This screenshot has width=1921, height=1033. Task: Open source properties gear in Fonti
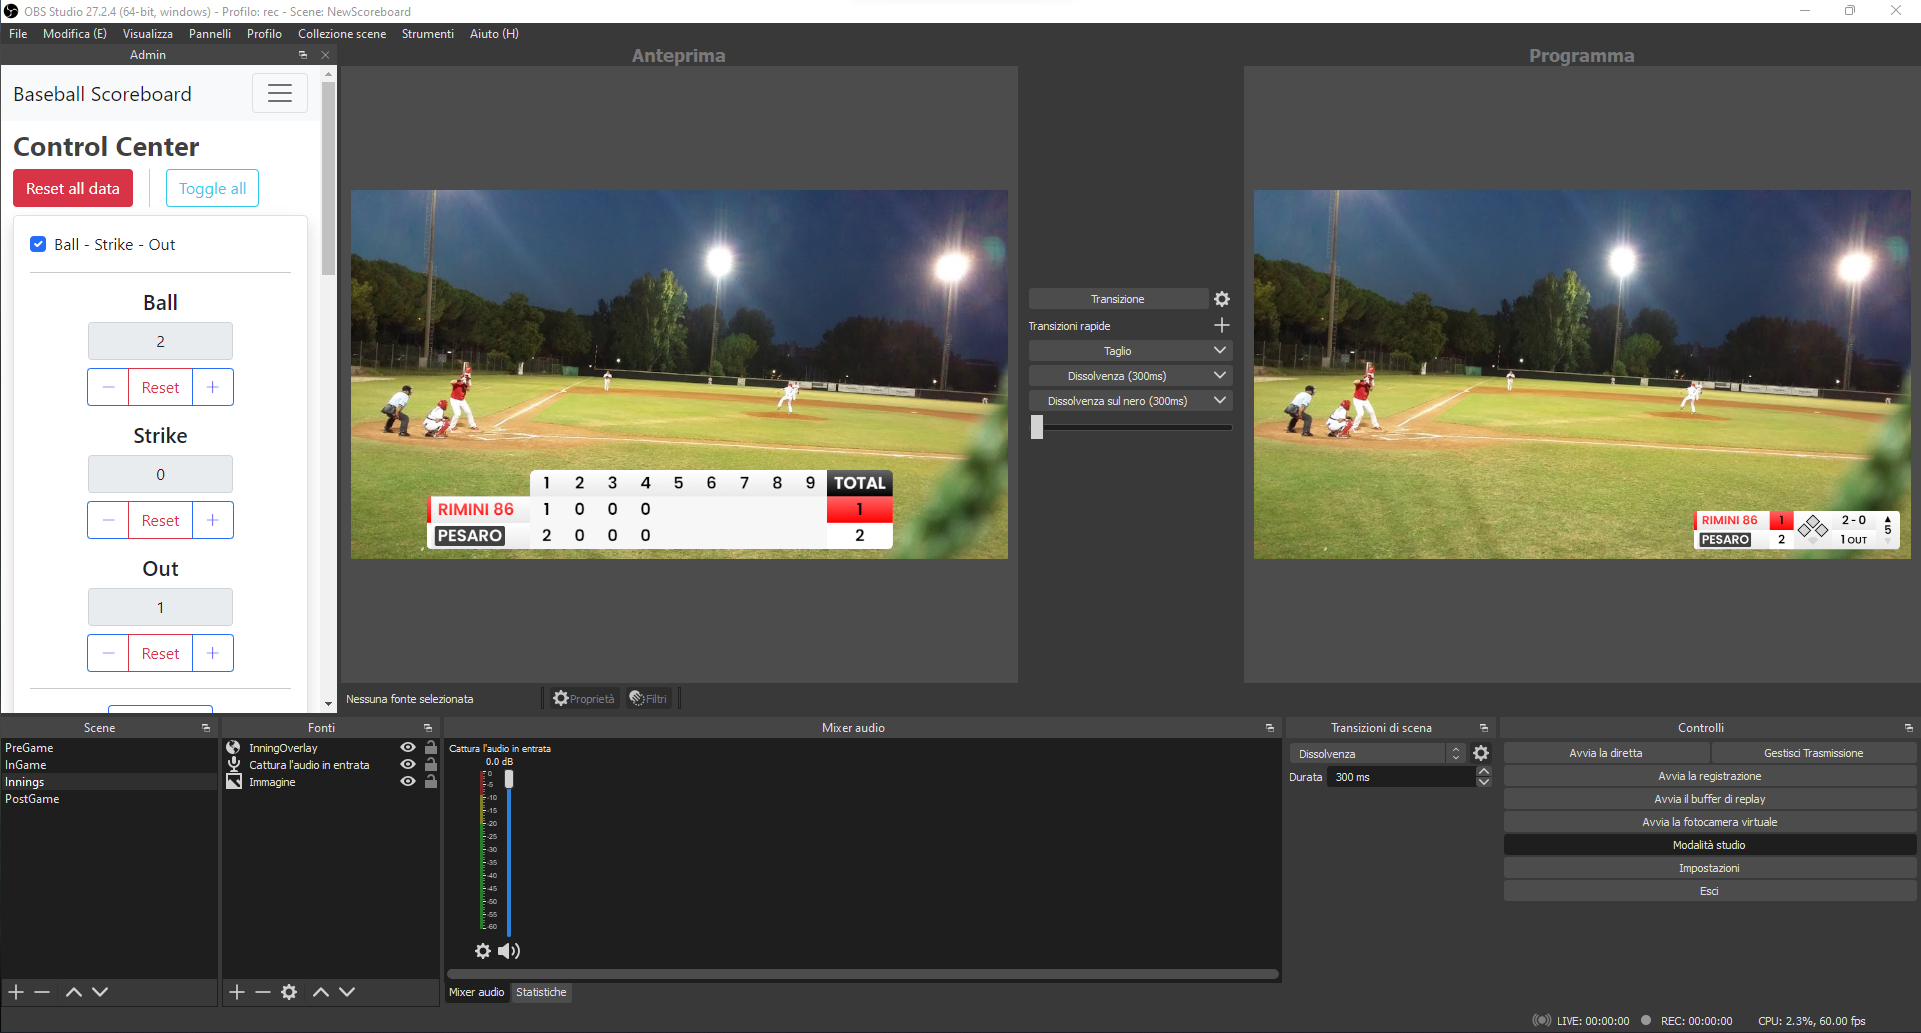coord(289,992)
